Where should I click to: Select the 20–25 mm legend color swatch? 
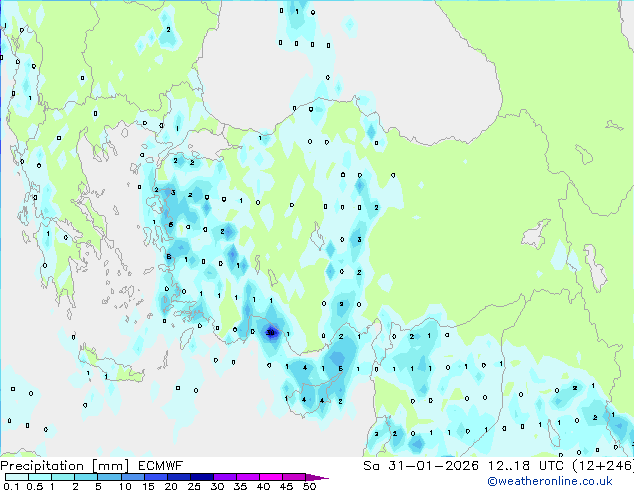pos(179,477)
